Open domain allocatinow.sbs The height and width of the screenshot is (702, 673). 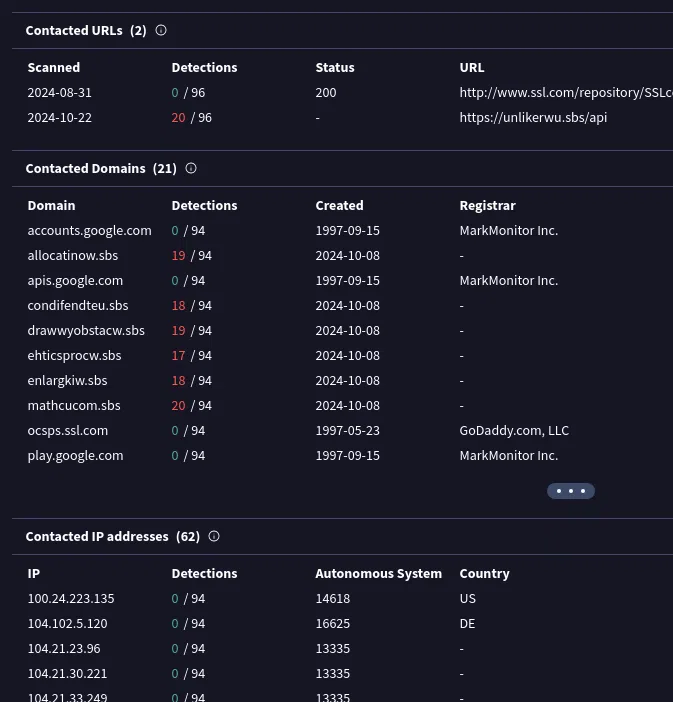[73, 256]
